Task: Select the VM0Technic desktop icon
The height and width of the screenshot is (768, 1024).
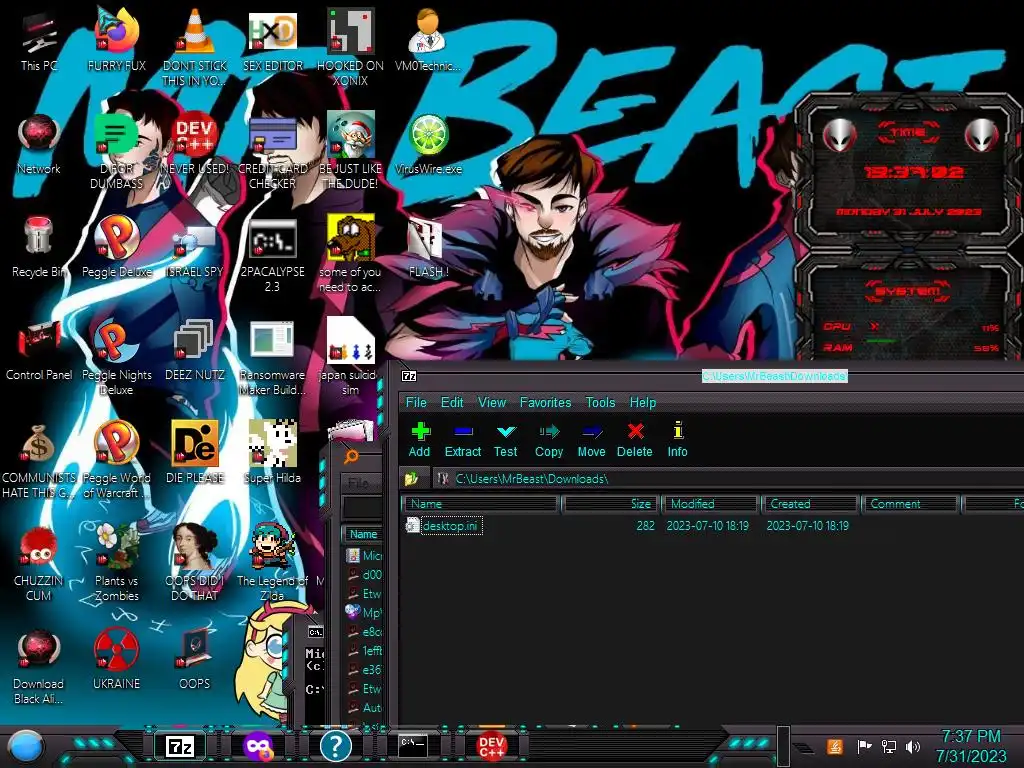Action: (x=428, y=40)
